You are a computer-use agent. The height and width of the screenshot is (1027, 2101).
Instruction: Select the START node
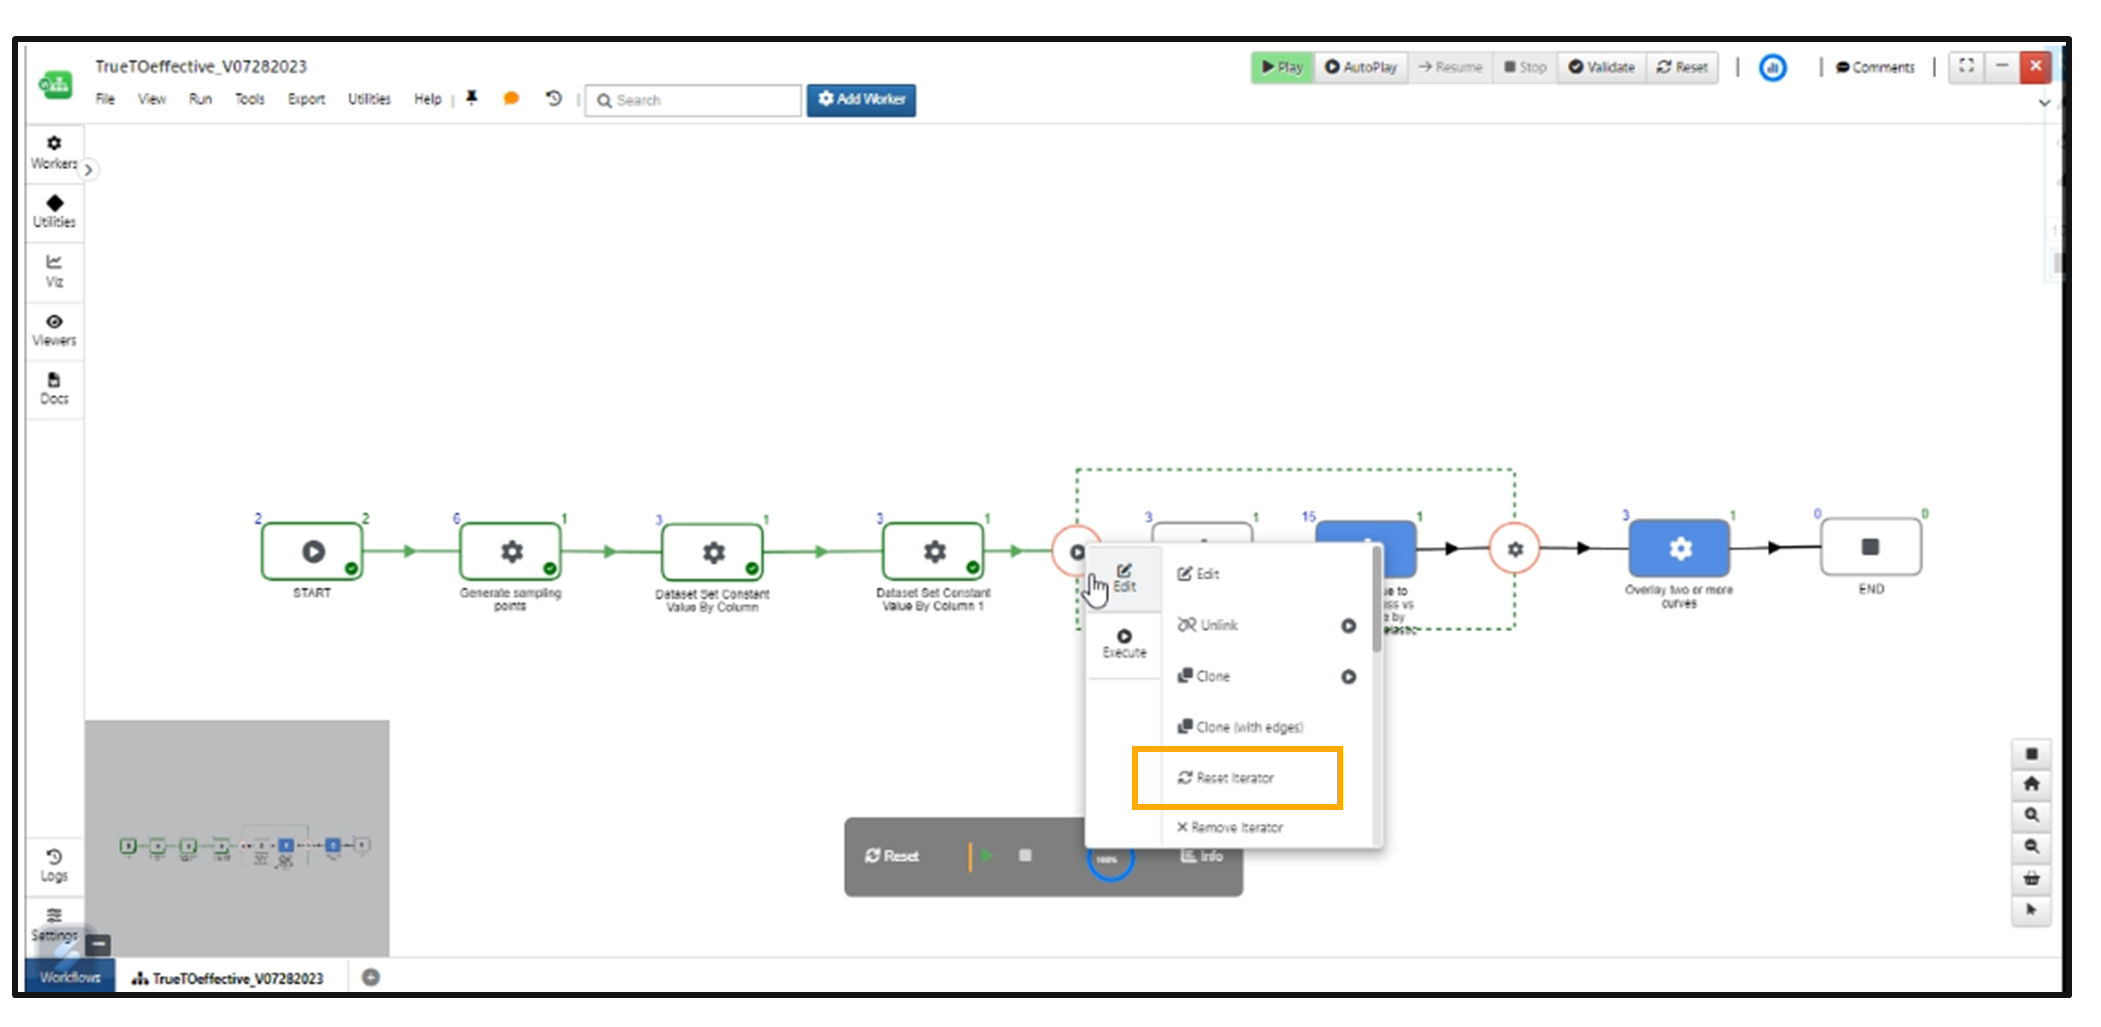pos(312,551)
